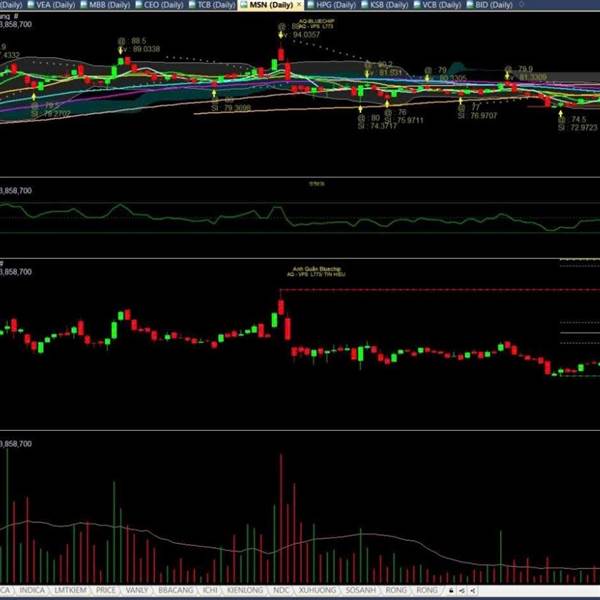Screen dimensions: 600x600
Task: Click the 74.3717 signal label
Action: tap(383, 126)
